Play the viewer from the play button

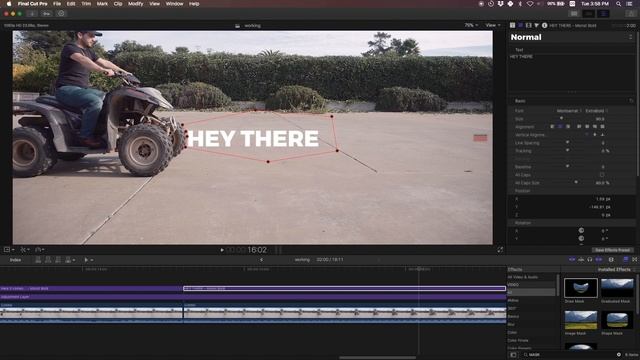pos(222,250)
